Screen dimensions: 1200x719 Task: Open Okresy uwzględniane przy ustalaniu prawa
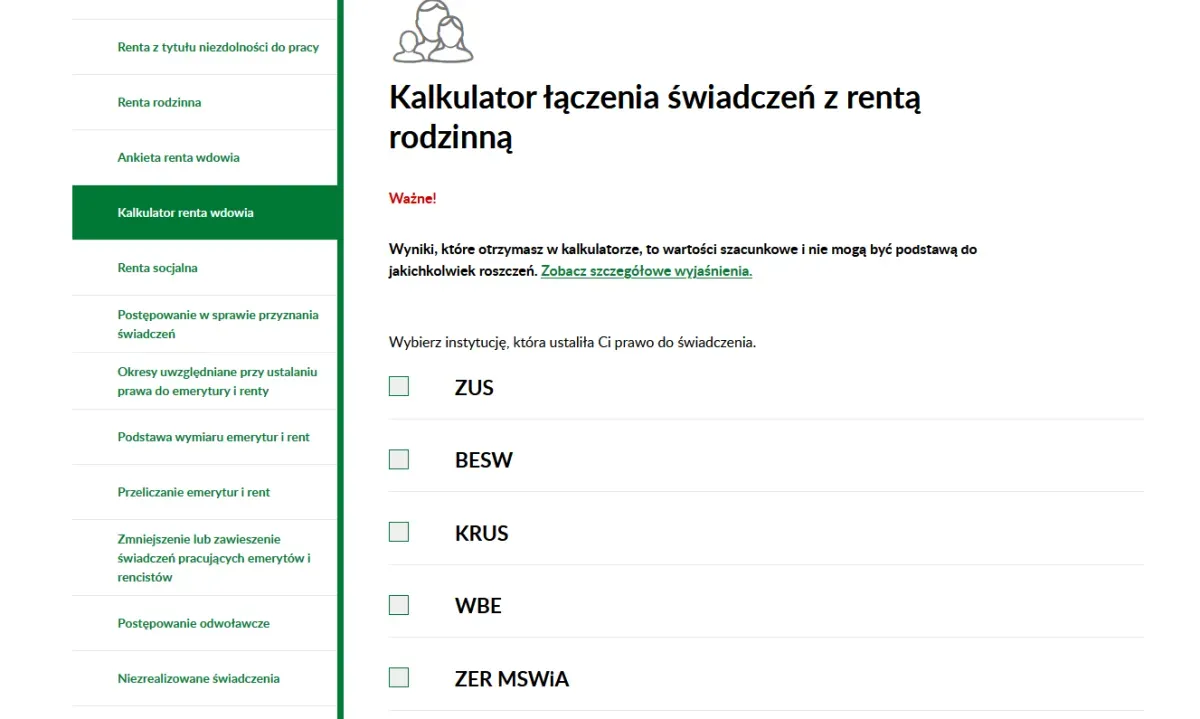coord(217,381)
